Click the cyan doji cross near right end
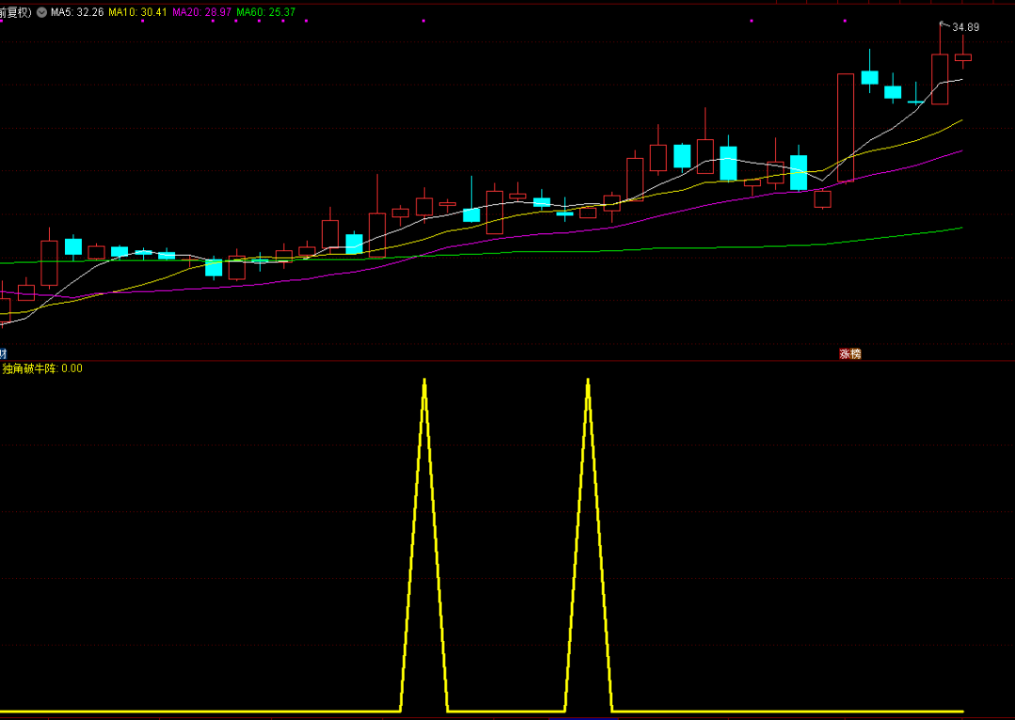 coord(916,100)
